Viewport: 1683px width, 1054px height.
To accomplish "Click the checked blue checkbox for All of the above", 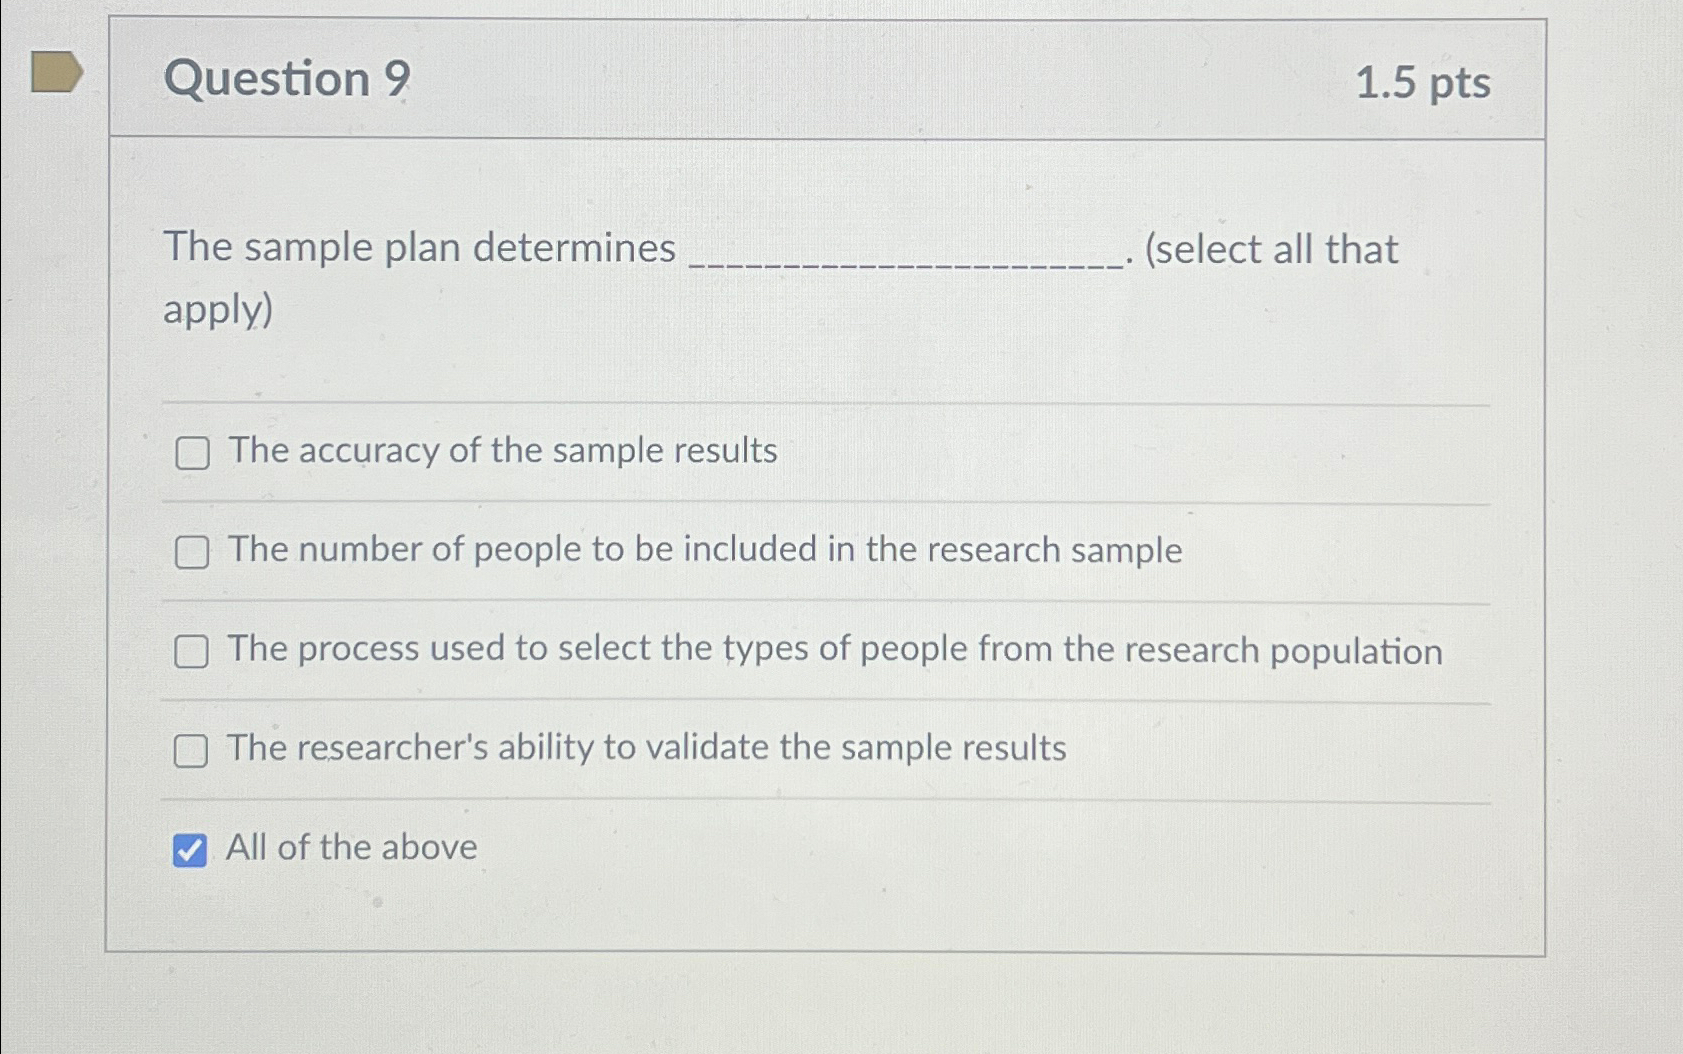I will coord(189,850).
